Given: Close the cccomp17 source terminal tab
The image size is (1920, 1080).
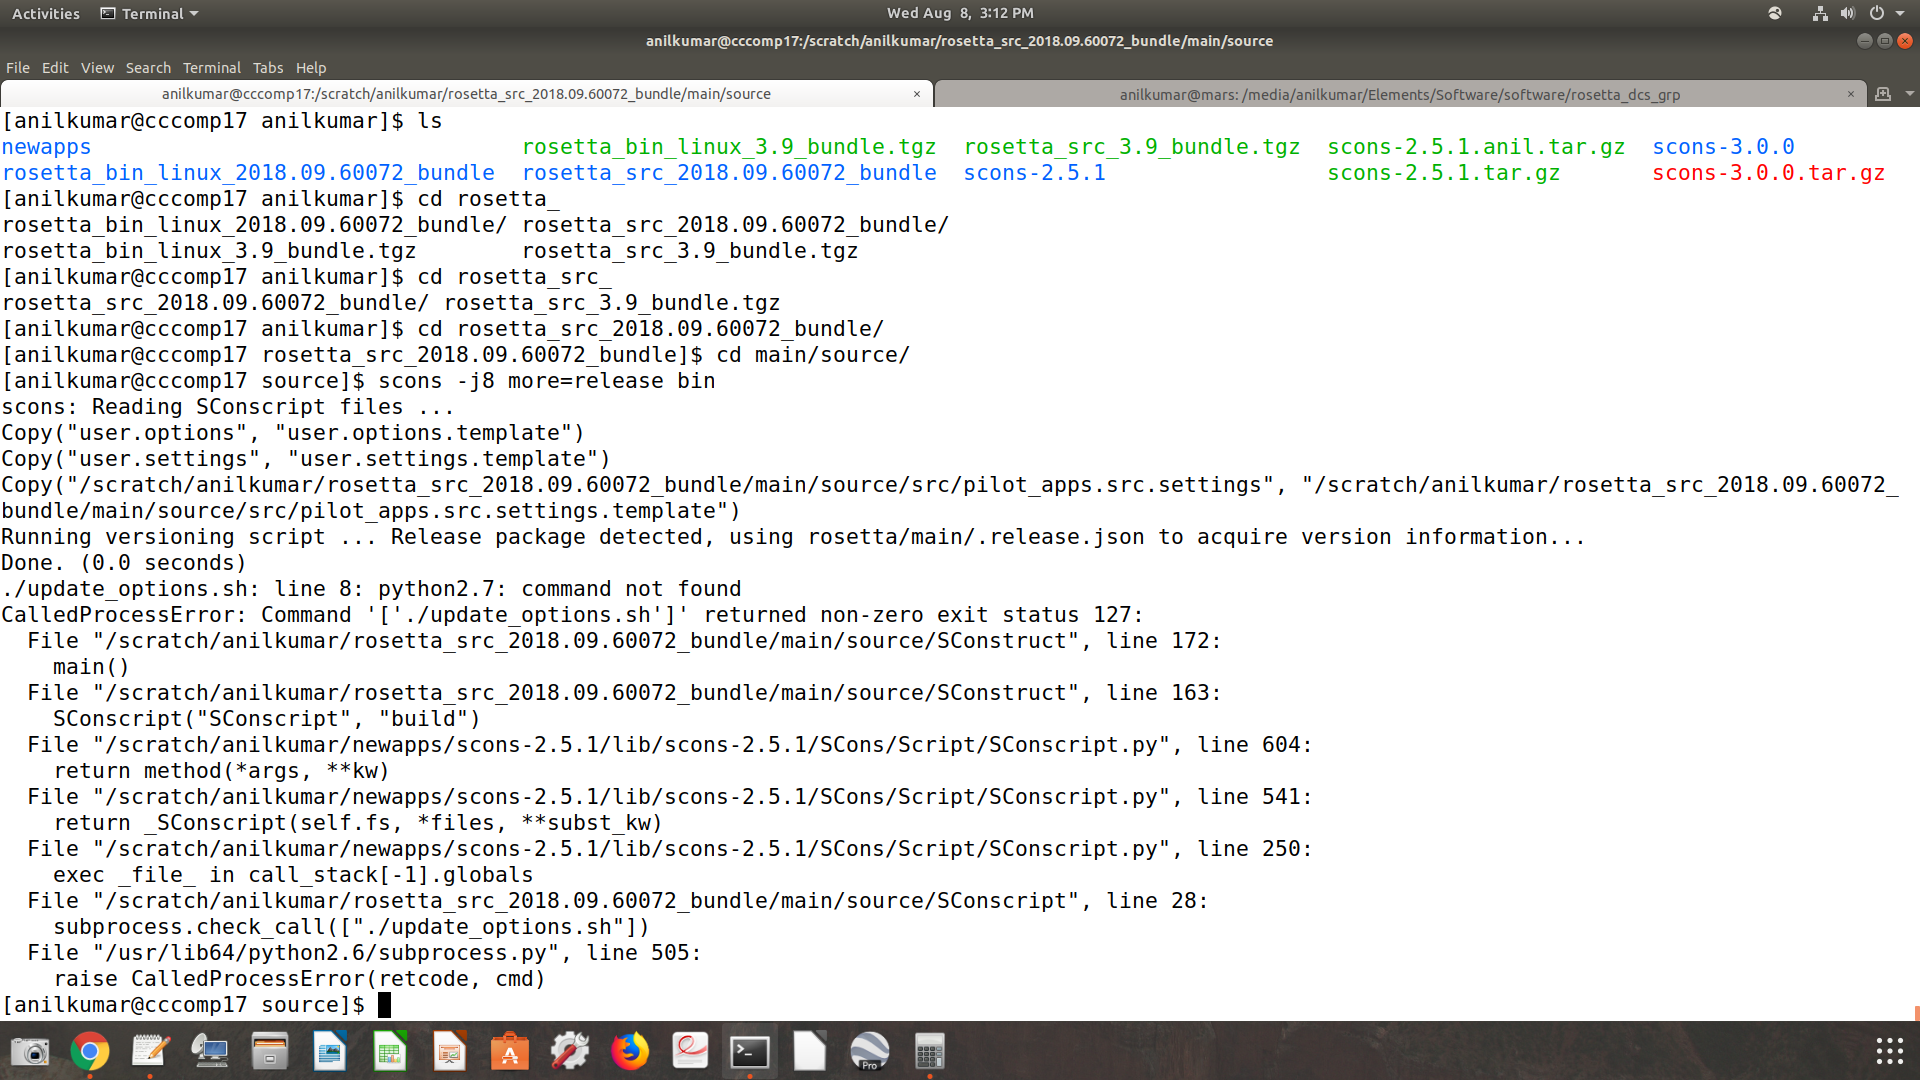Looking at the screenshot, I should click(x=916, y=94).
